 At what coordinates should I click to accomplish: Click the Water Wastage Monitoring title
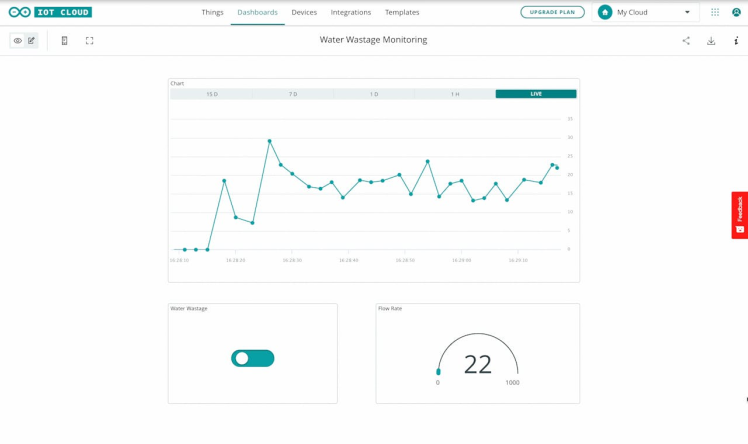tap(374, 40)
